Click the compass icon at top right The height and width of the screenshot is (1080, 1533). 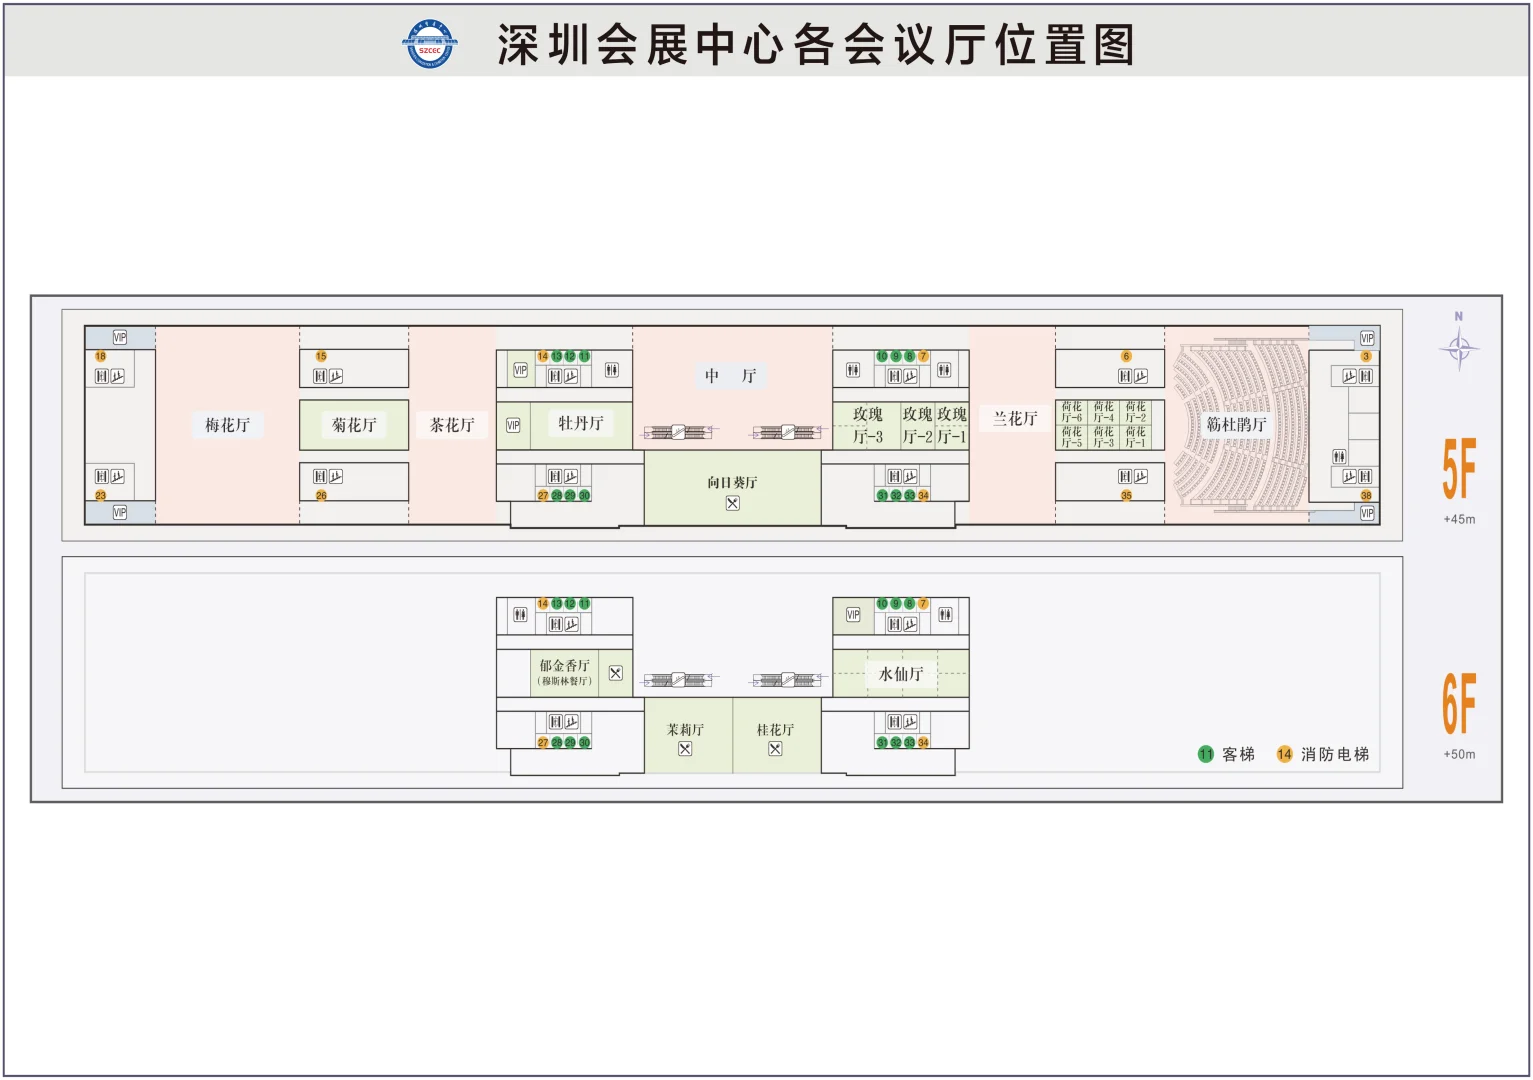[1459, 349]
